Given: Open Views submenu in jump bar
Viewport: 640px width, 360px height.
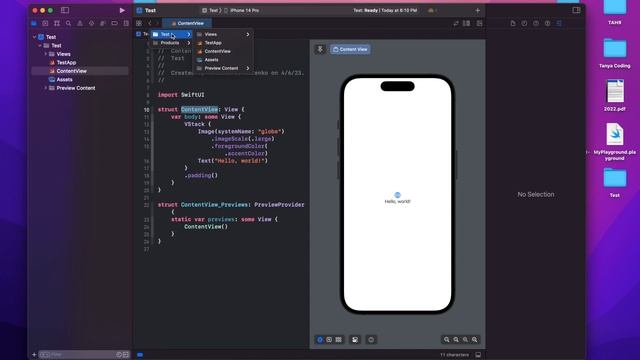Looking at the screenshot, I should click(x=223, y=34).
